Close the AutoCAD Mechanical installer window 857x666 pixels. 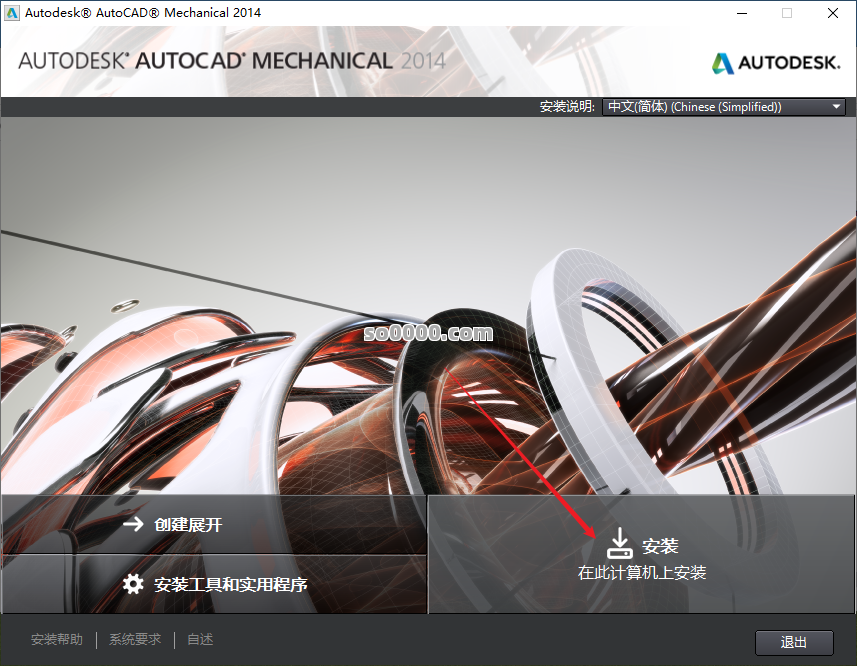(832, 13)
